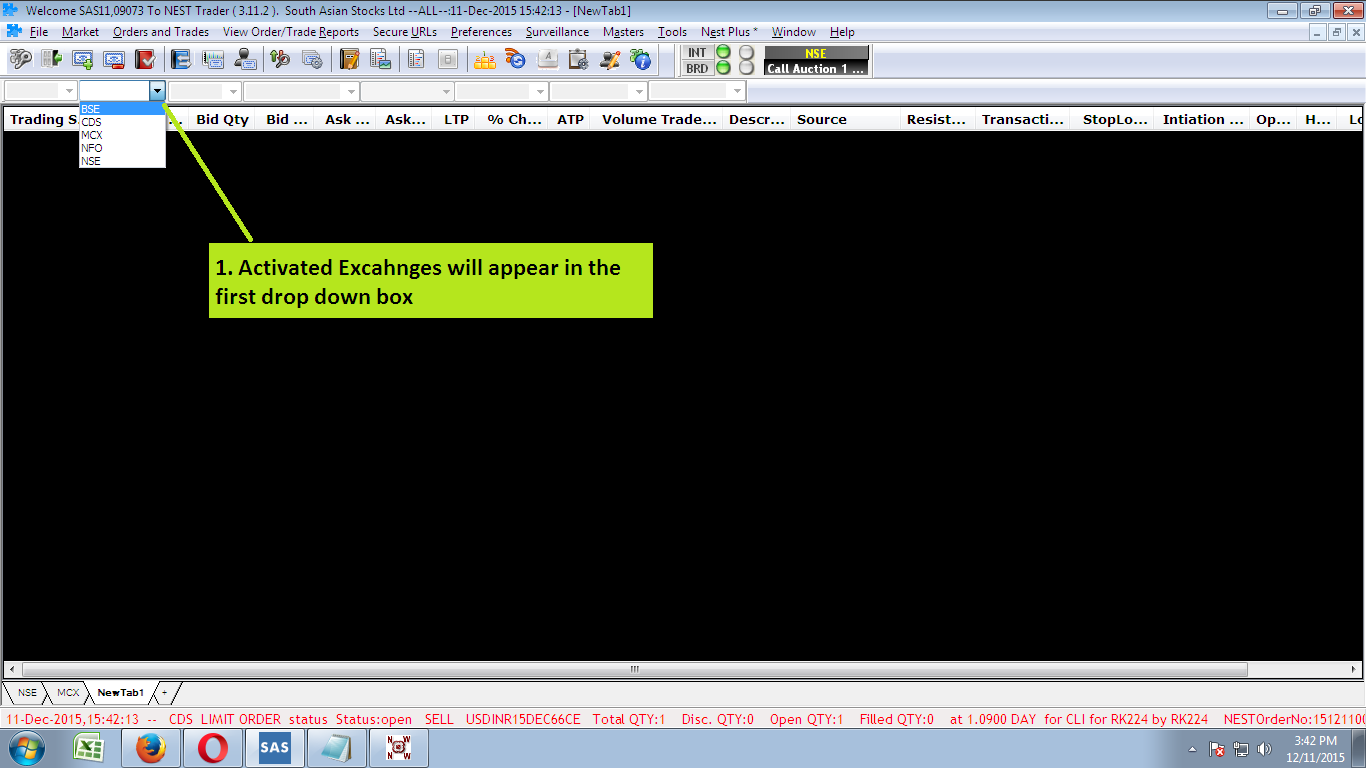The height and width of the screenshot is (768, 1366).
Task: Select NFO from the exchange list
Action: tap(122, 148)
